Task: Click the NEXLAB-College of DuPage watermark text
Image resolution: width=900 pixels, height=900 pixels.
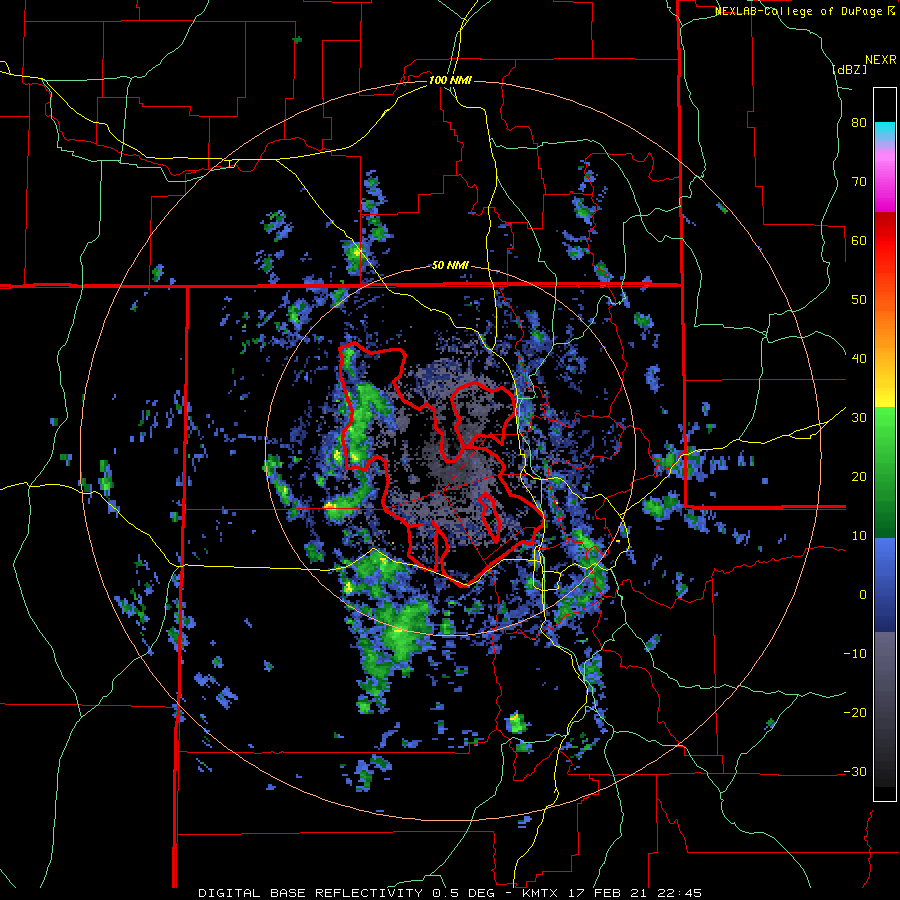Action: click(x=799, y=11)
